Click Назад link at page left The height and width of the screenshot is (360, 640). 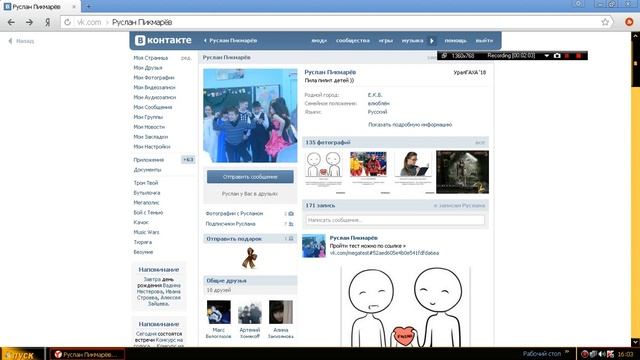point(21,41)
